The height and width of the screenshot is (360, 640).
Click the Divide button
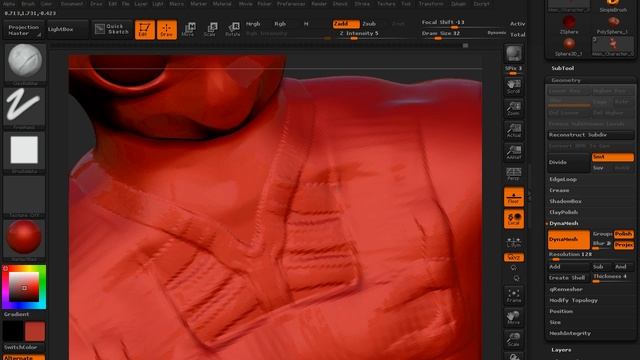[569, 162]
